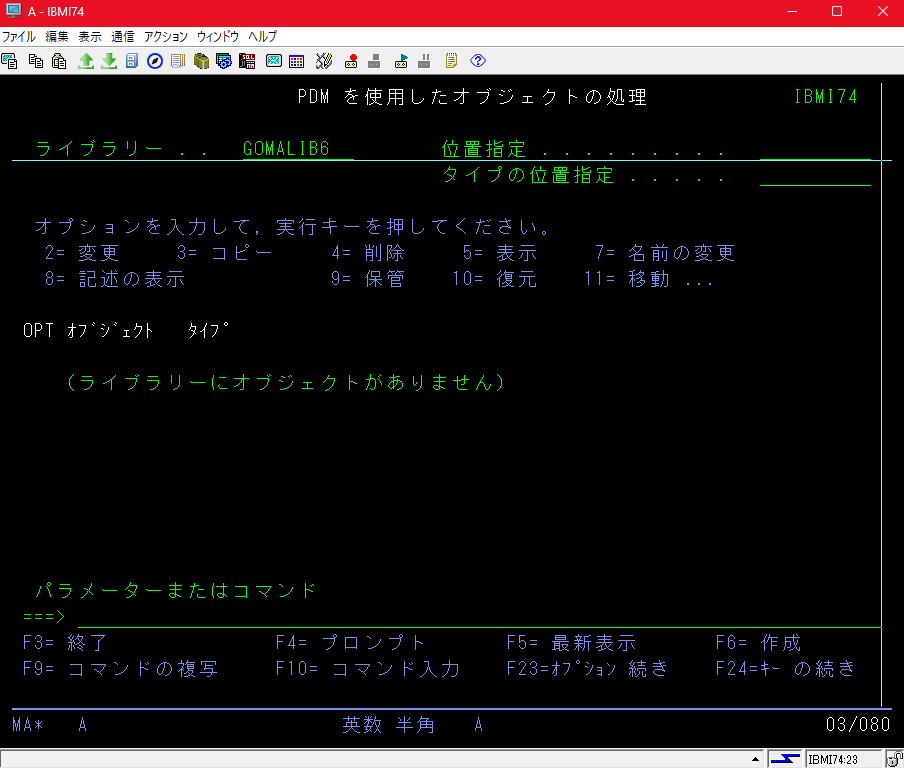Click the F4= プロンプト function key label

pos(350,642)
